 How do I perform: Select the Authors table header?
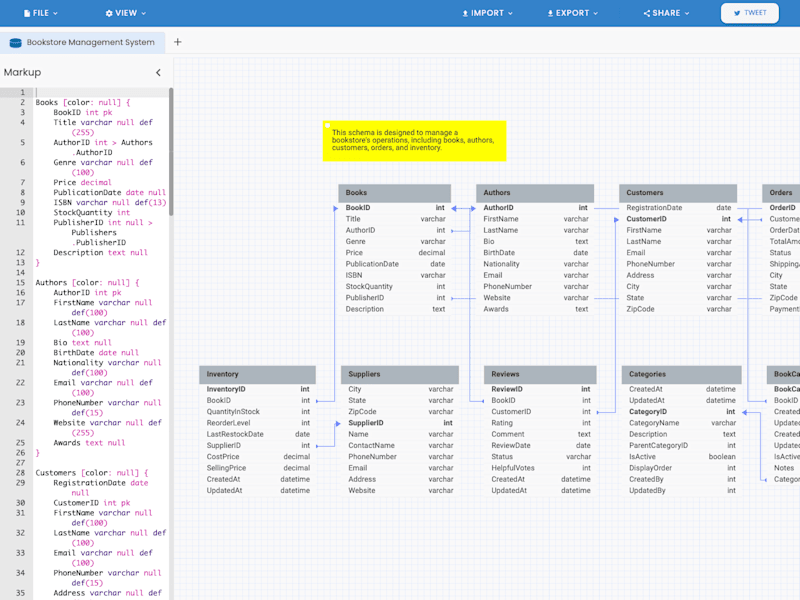(x=535, y=193)
